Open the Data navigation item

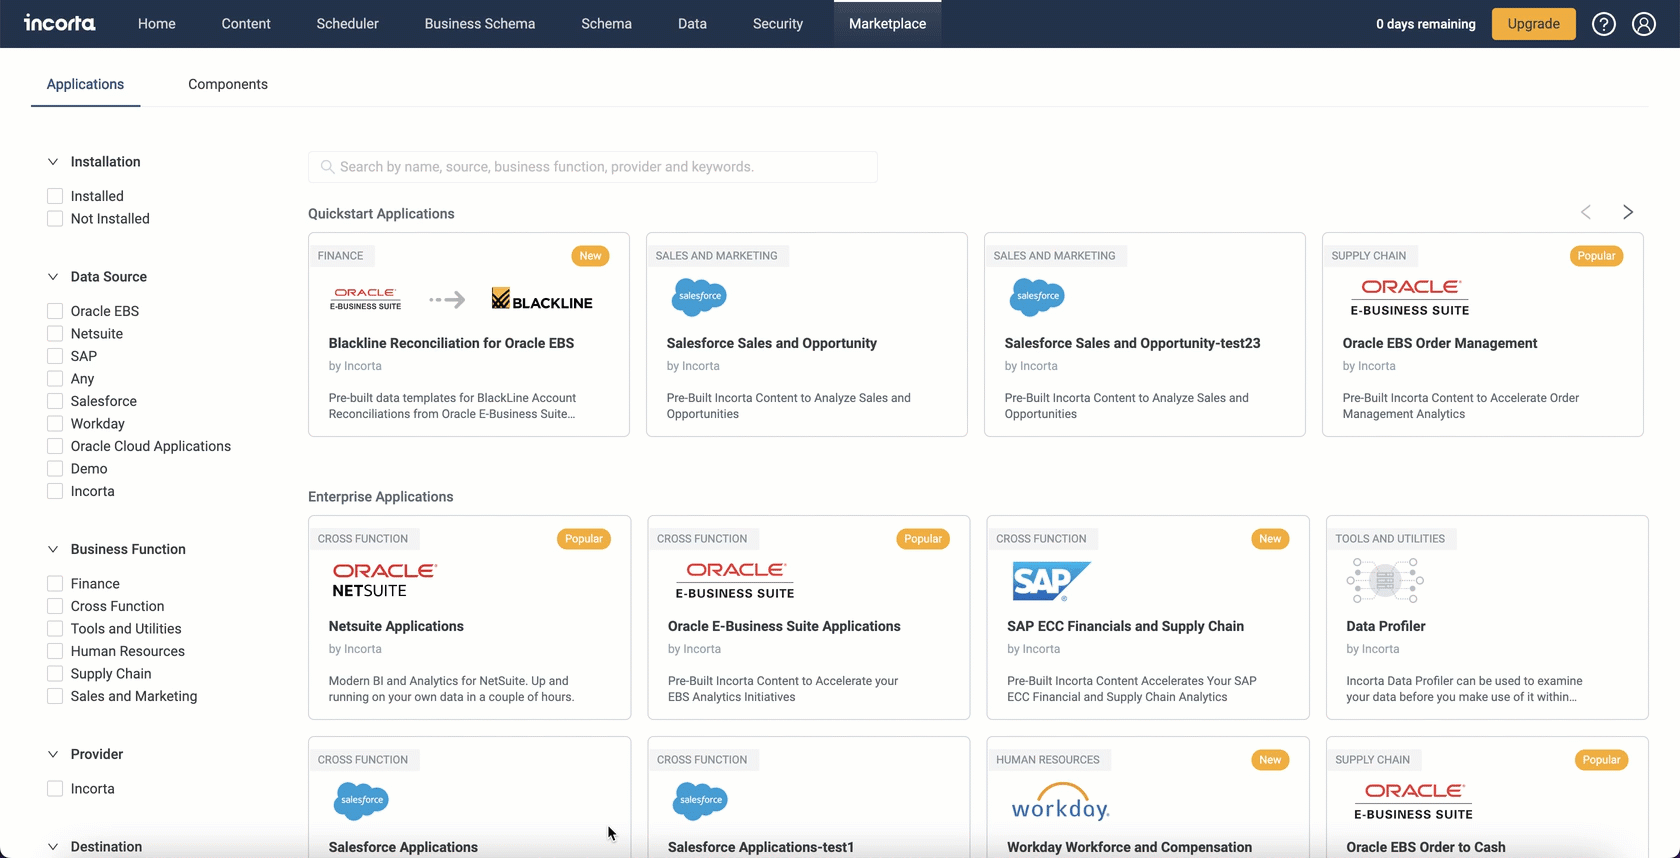click(x=692, y=24)
